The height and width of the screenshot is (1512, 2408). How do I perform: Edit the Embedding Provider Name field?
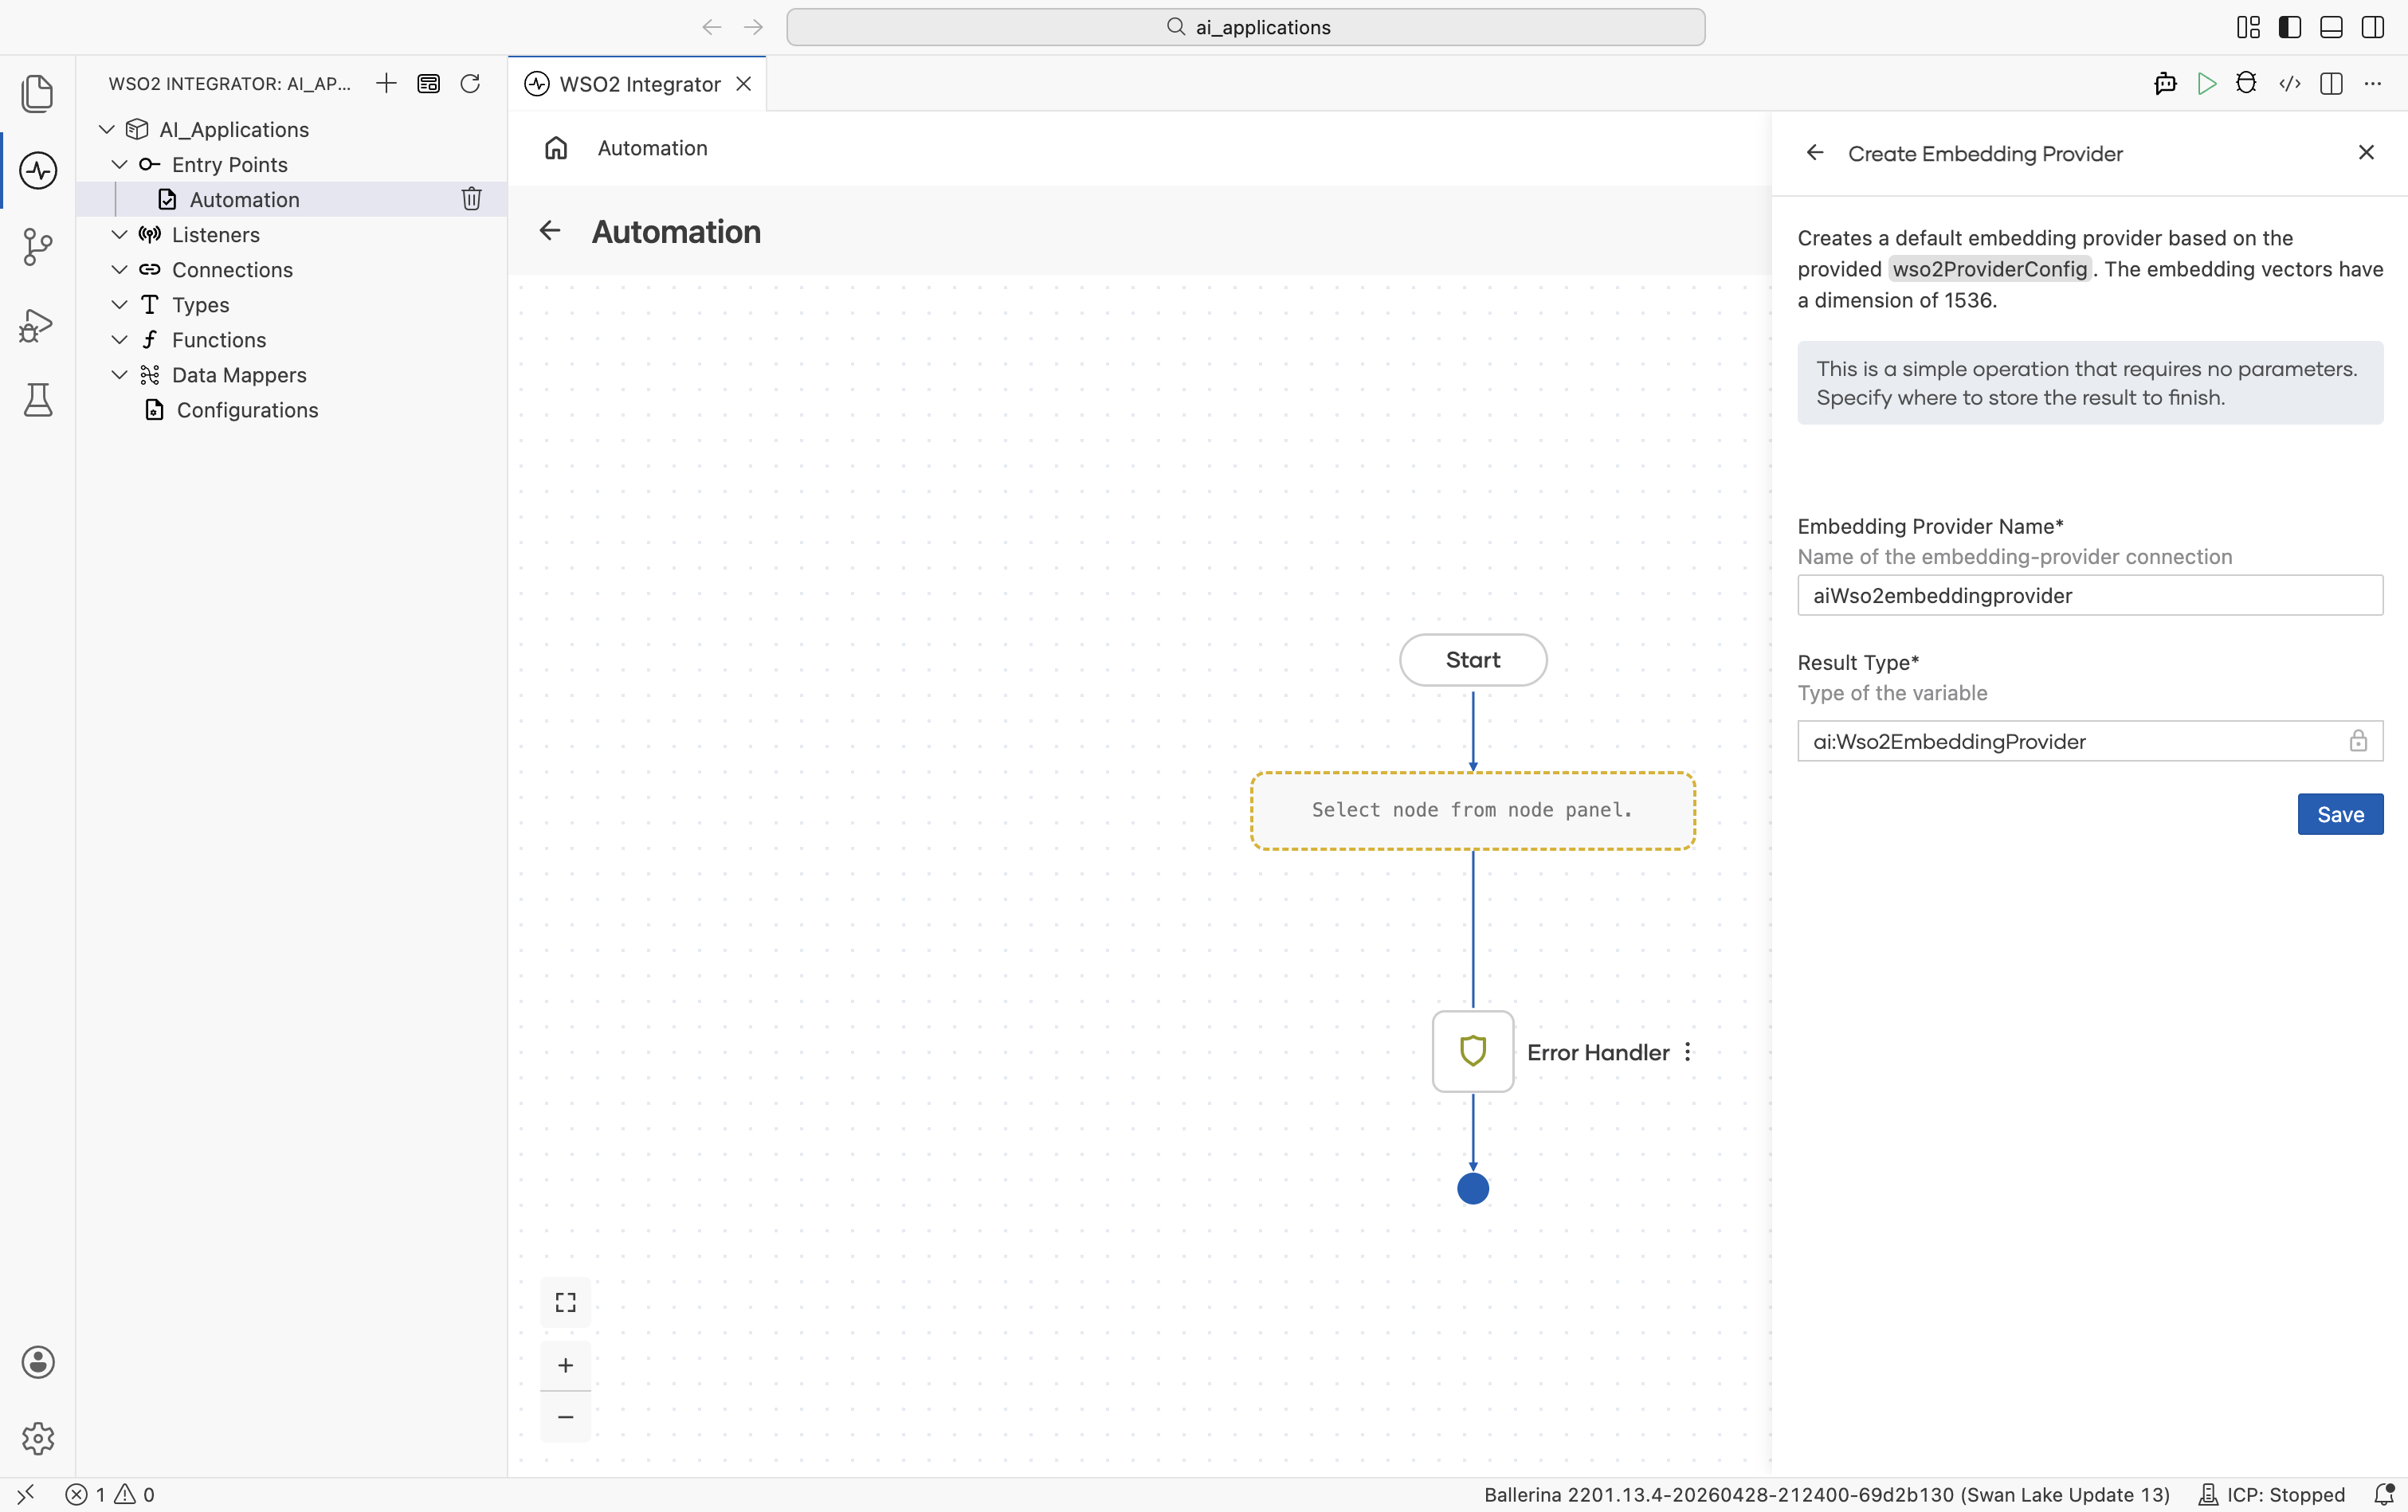[2090, 595]
